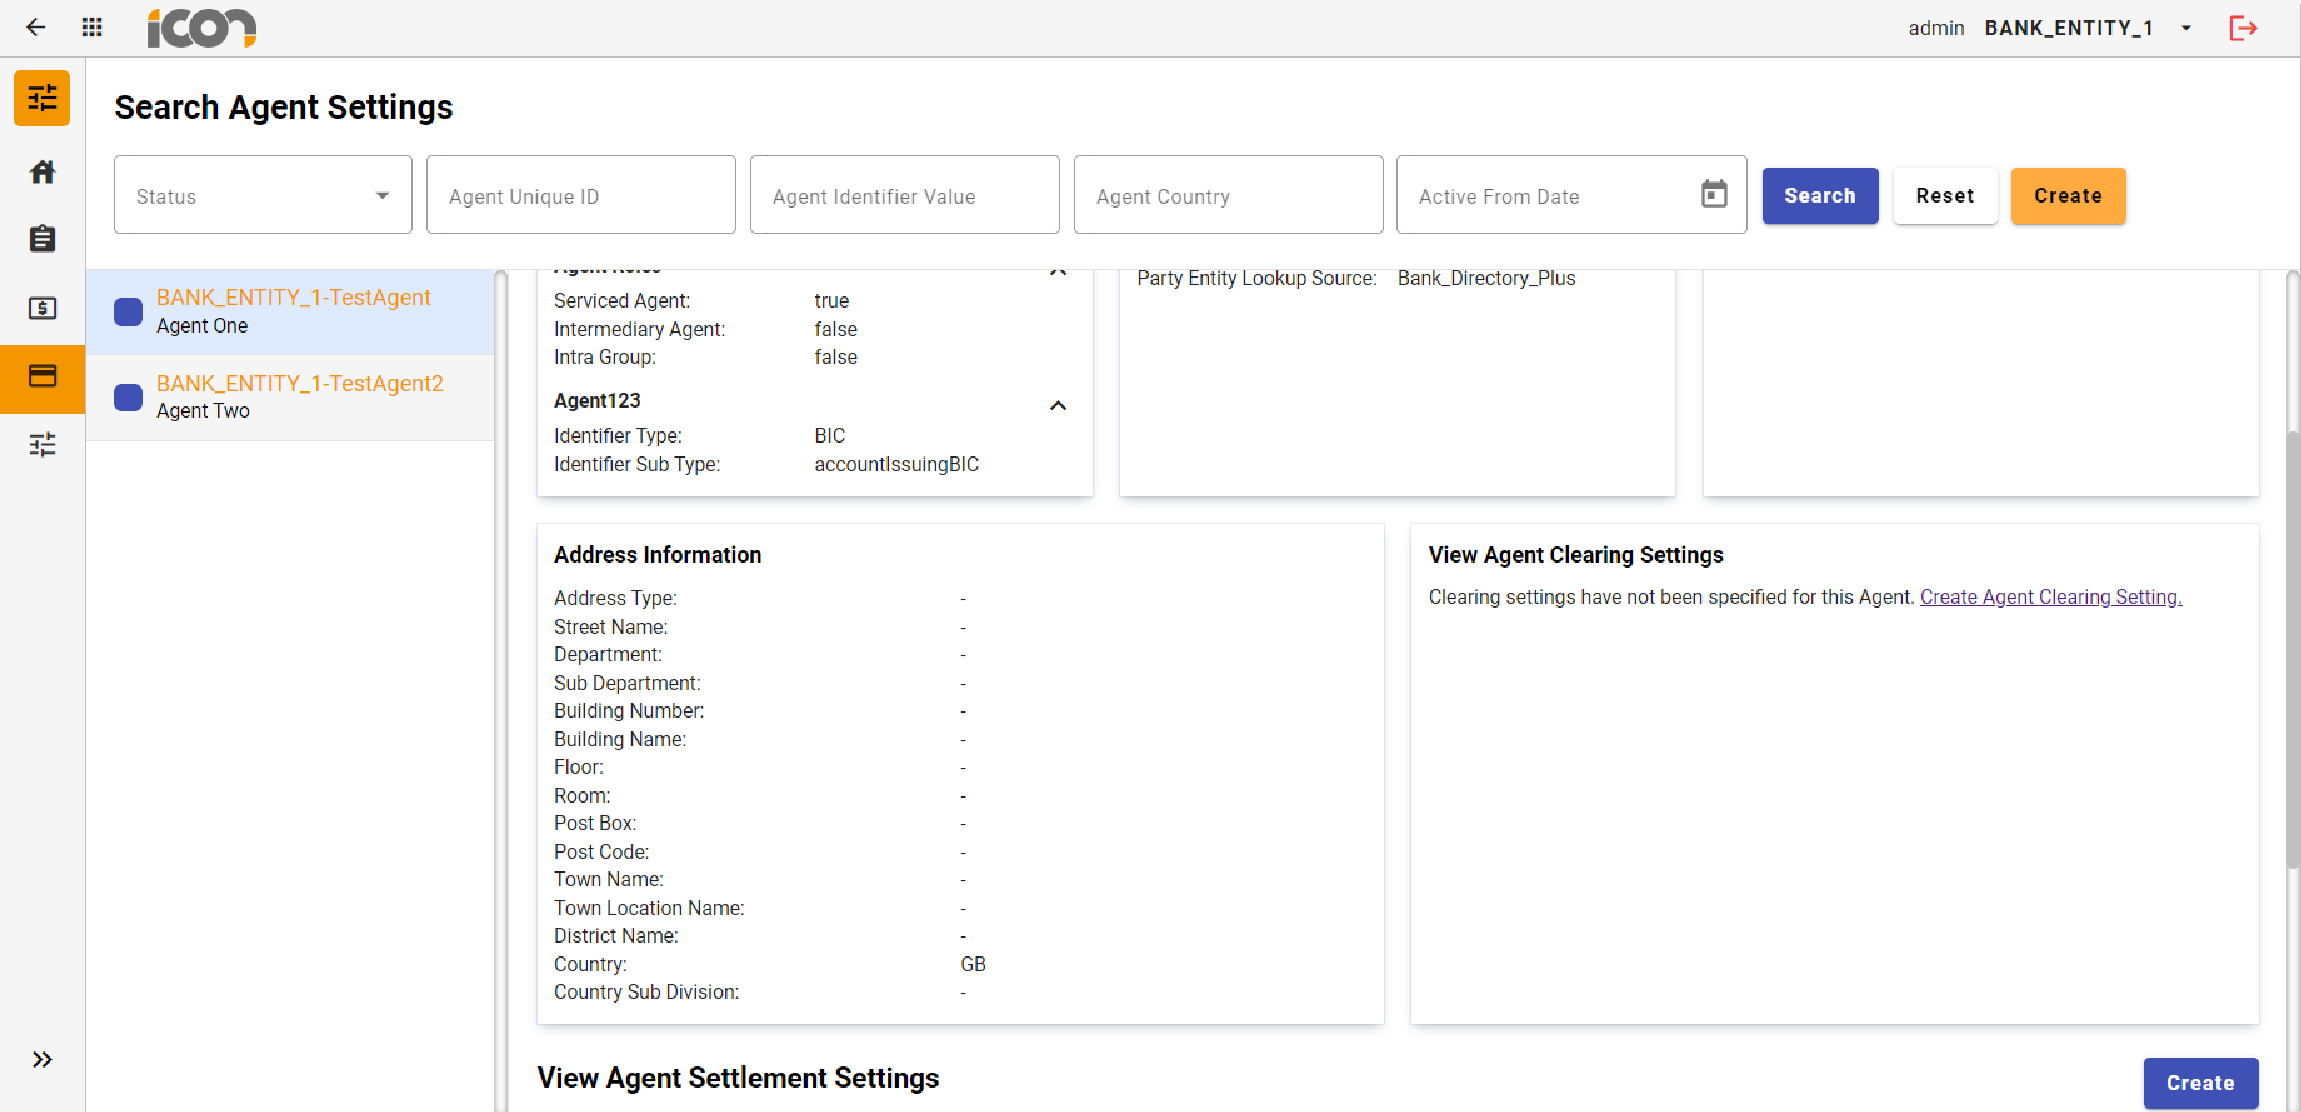Open the home sidebar icon
Image resolution: width=2301 pixels, height=1112 pixels.
(x=42, y=172)
